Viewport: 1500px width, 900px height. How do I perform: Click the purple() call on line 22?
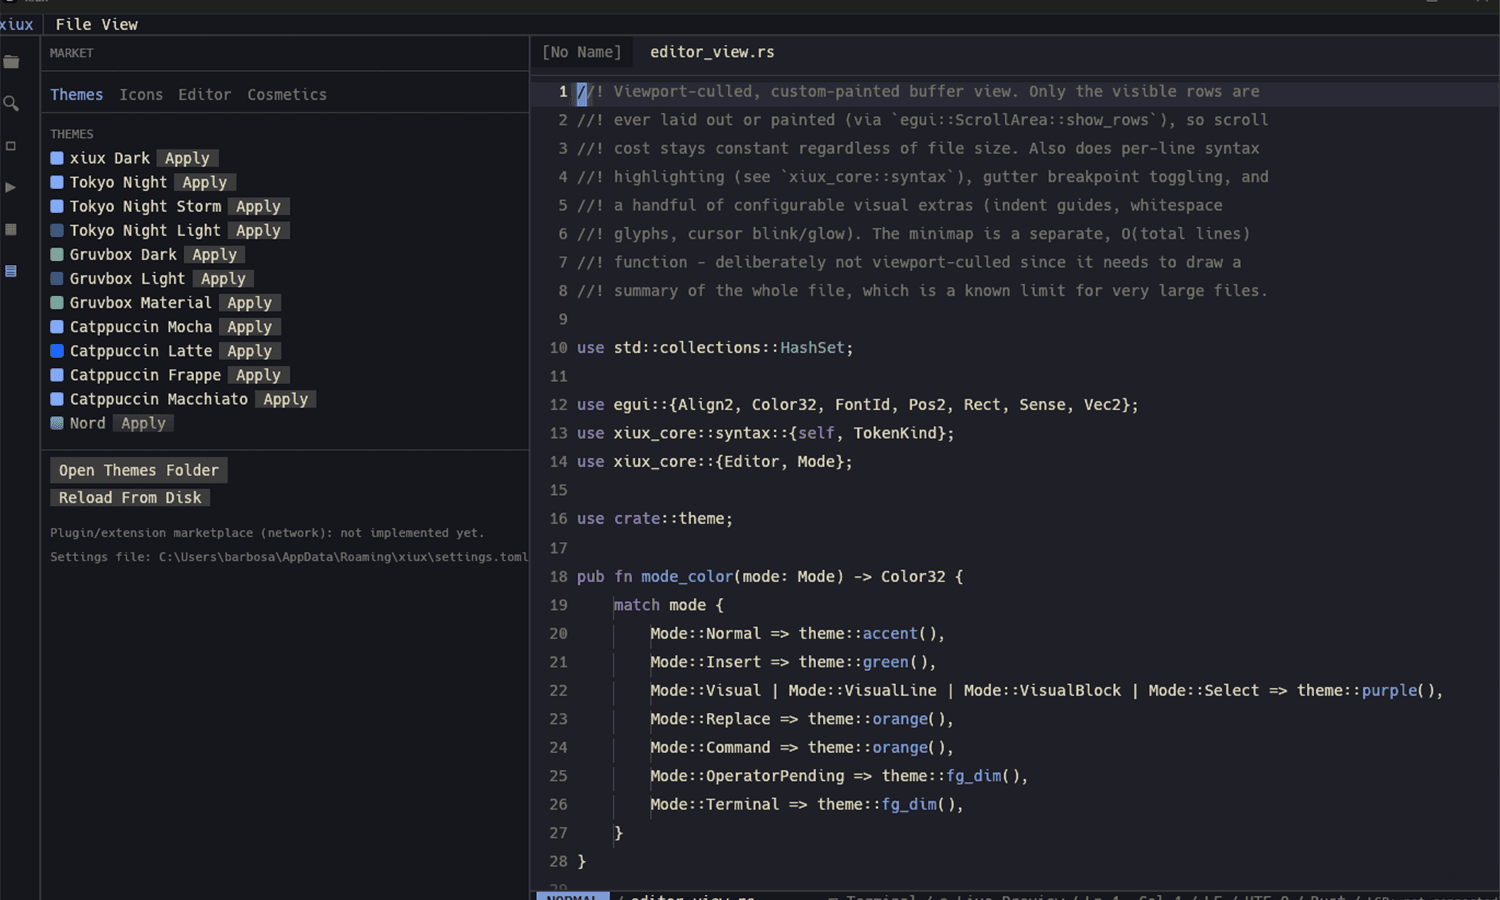tap(1398, 690)
